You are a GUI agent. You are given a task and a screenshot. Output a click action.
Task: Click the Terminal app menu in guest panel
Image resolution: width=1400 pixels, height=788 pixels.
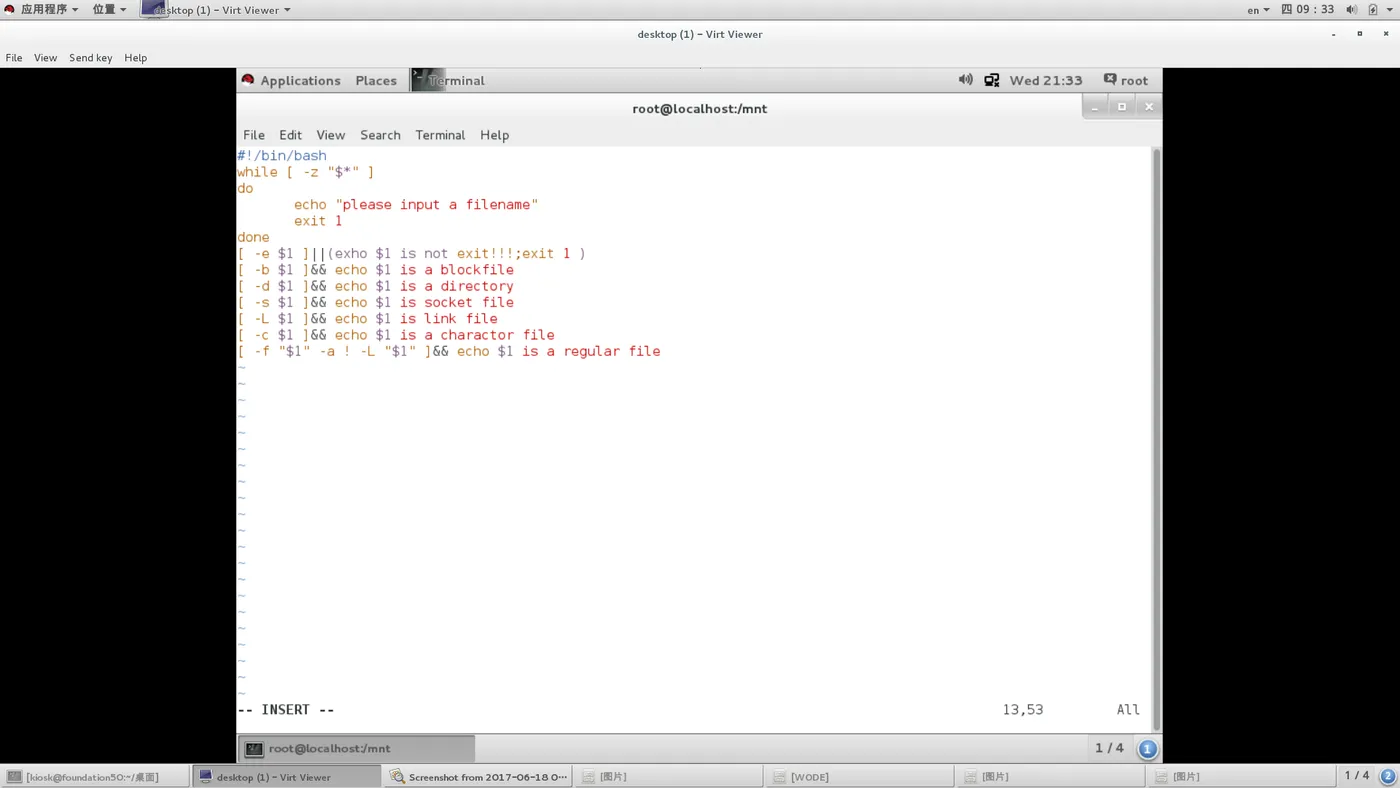[449, 81]
